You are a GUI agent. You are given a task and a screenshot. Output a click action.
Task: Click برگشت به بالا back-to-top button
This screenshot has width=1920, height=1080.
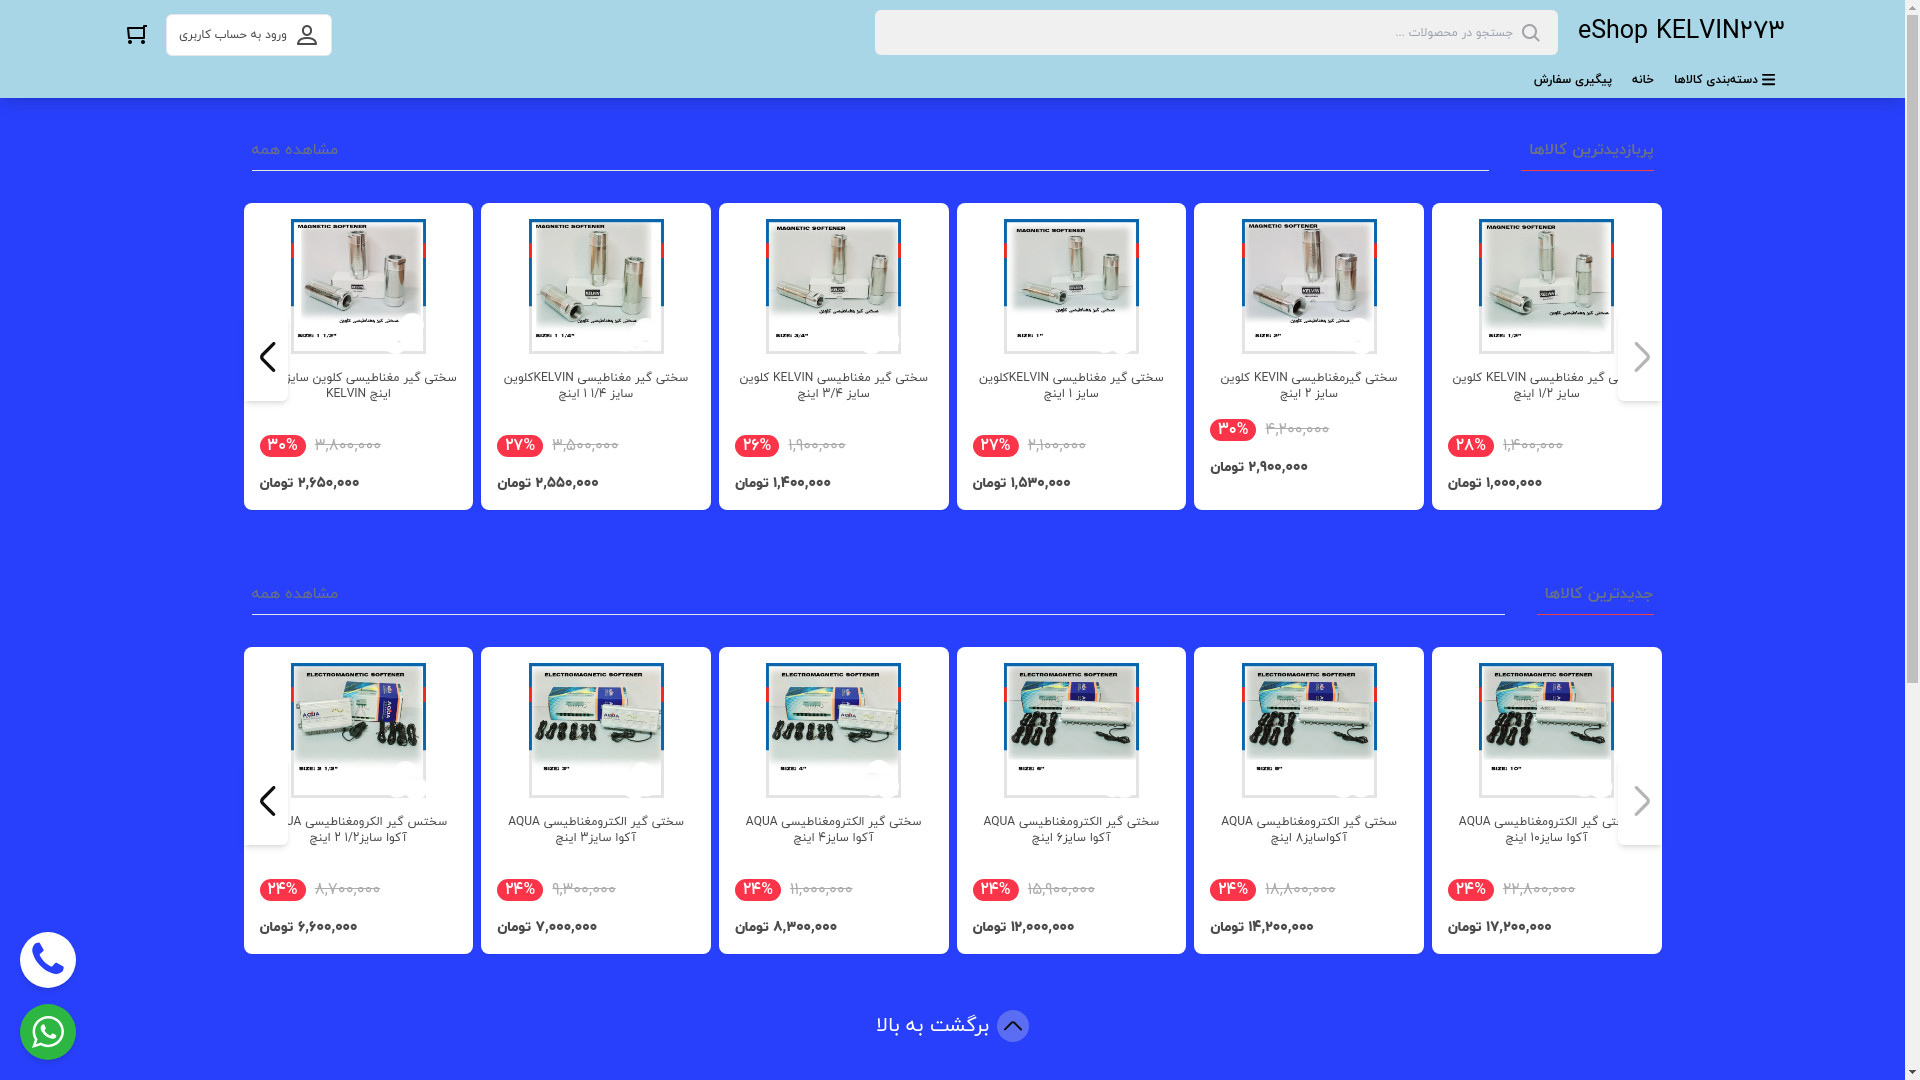click(952, 1026)
